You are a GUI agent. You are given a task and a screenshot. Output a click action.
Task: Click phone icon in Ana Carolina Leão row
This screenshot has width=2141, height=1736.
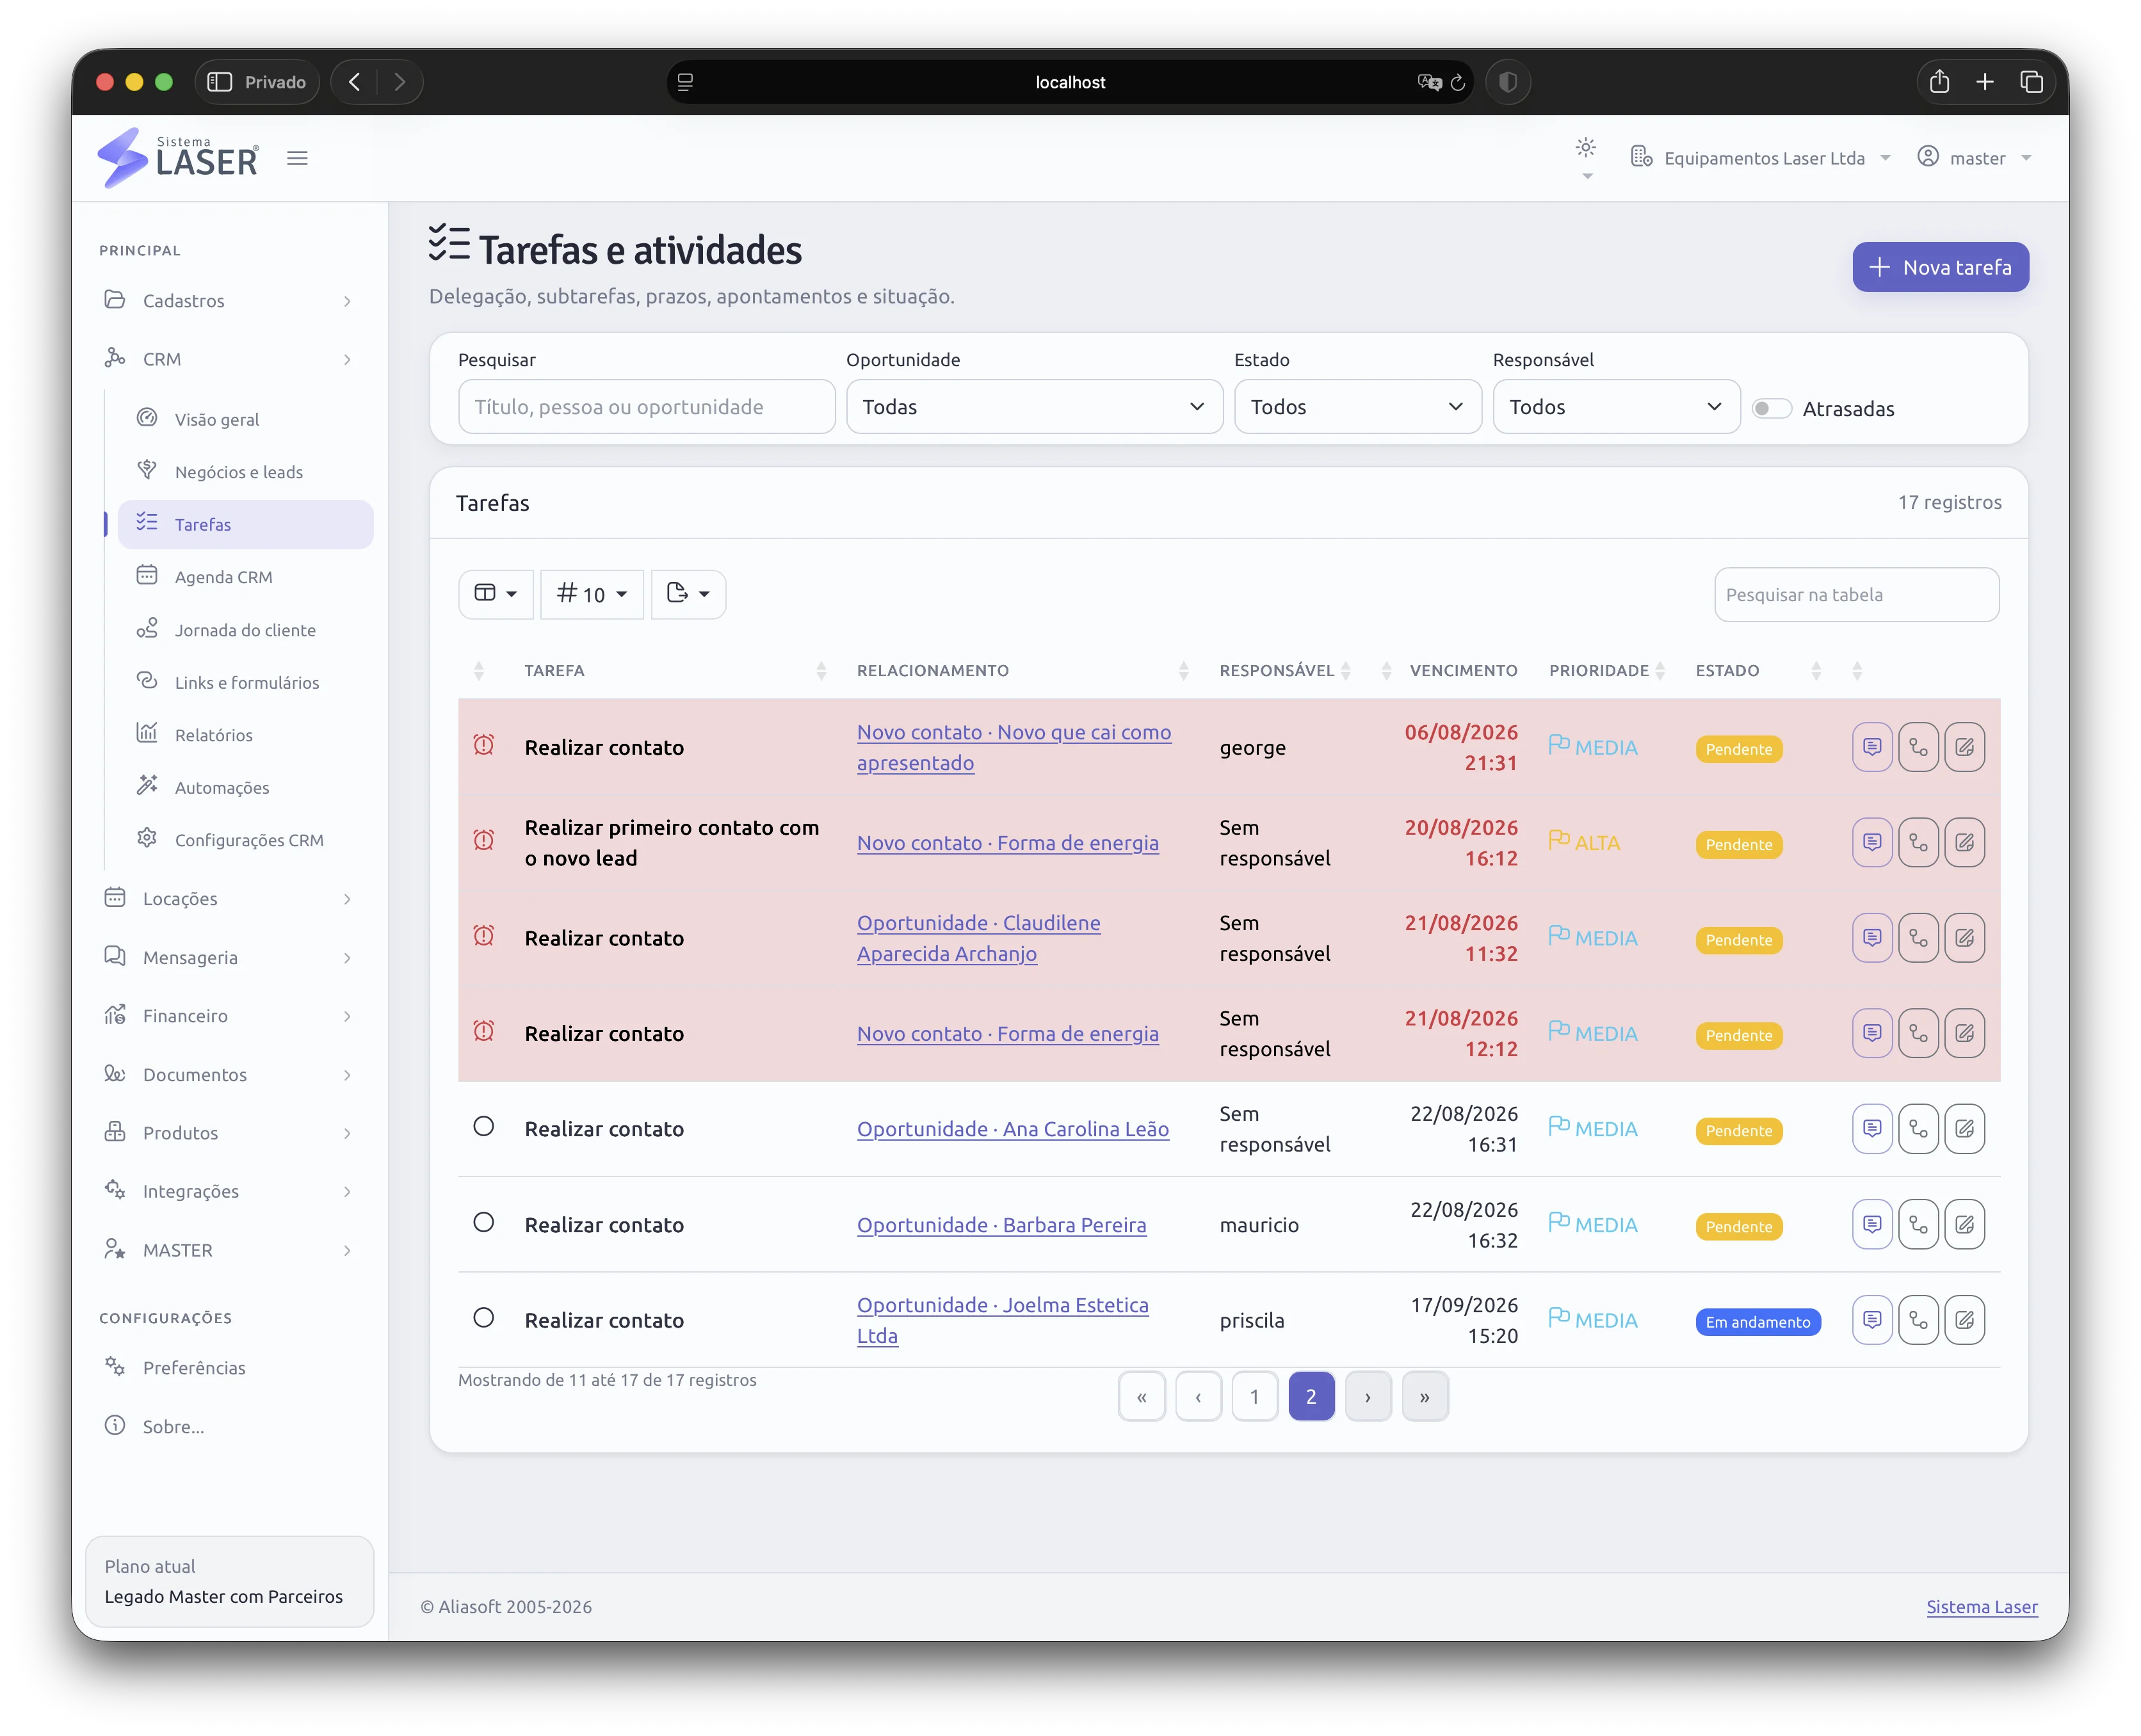pyautogui.click(x=1918, y=1129)
